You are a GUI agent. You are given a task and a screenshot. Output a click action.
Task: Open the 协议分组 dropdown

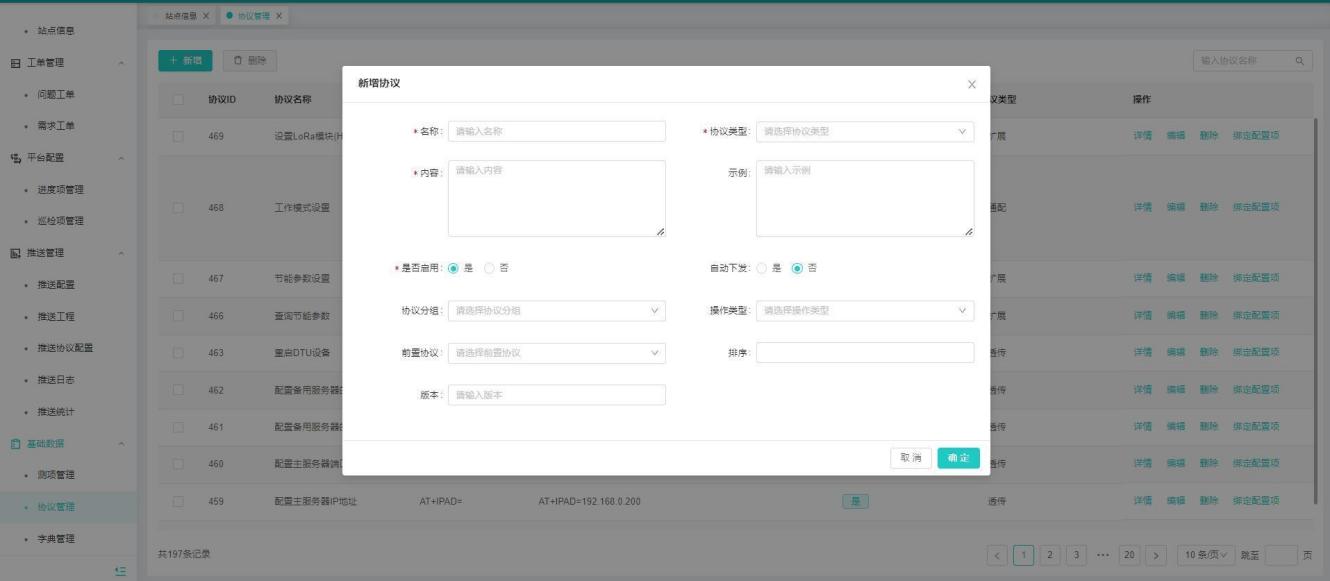(x=556, y=310)
